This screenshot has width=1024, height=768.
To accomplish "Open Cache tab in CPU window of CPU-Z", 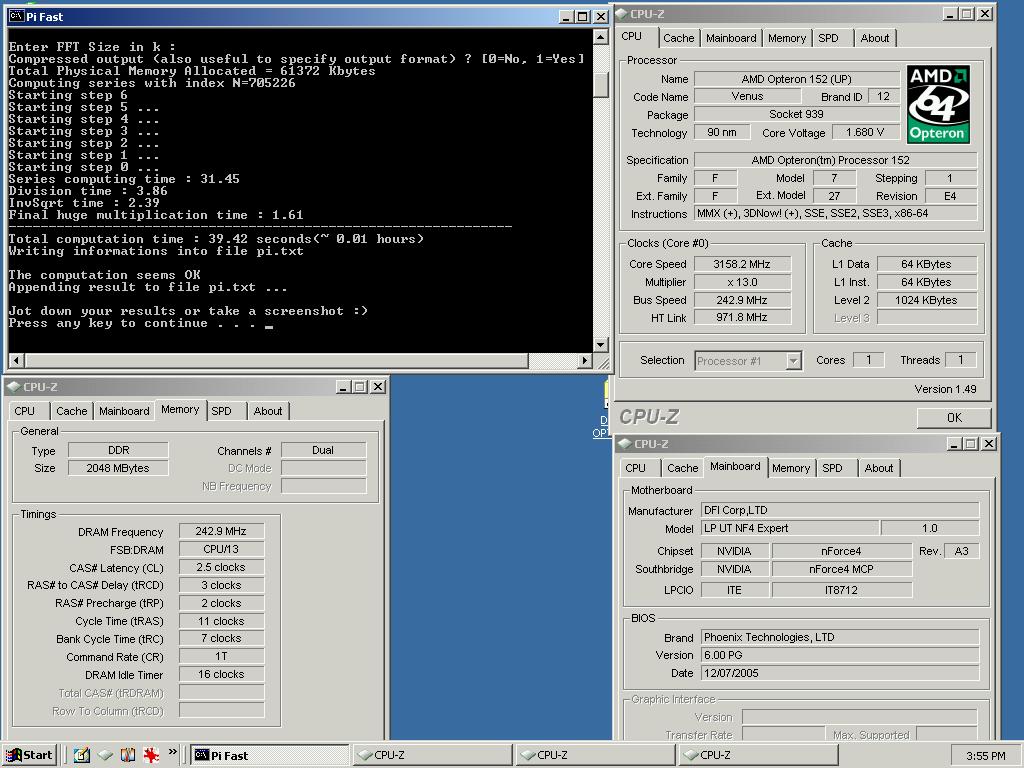I will click(679, 38).
